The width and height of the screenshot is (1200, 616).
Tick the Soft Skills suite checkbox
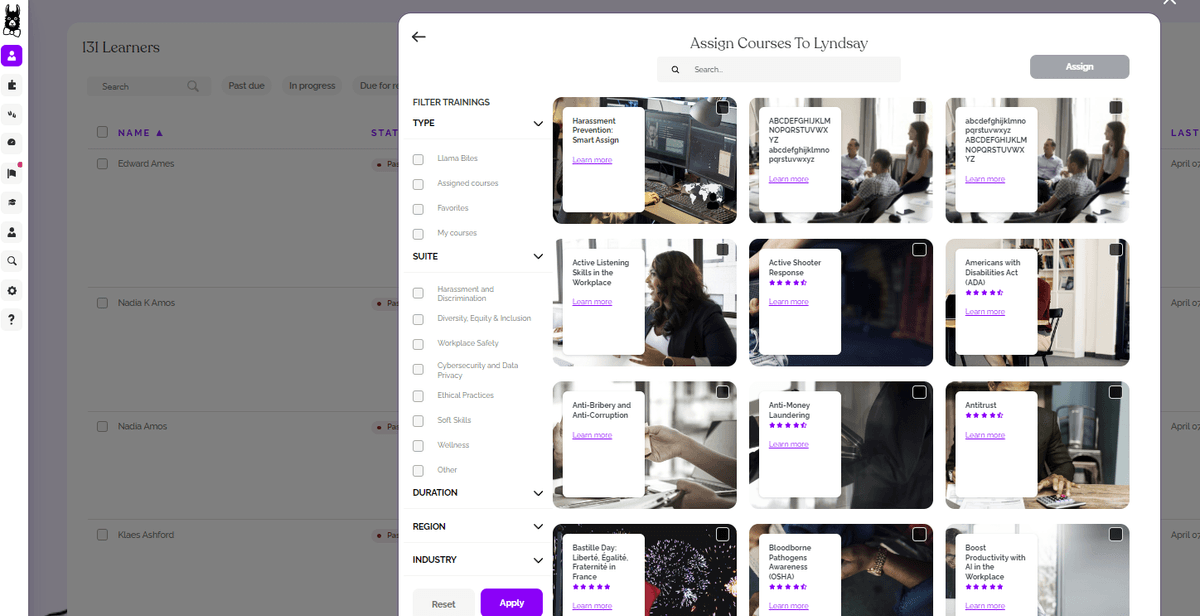coord(418,421)
